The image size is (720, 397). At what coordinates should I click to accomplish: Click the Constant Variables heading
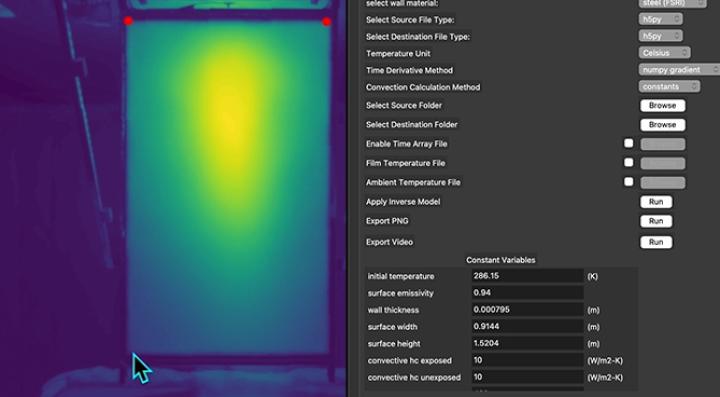pyautogui.click(x=501, y=260)
